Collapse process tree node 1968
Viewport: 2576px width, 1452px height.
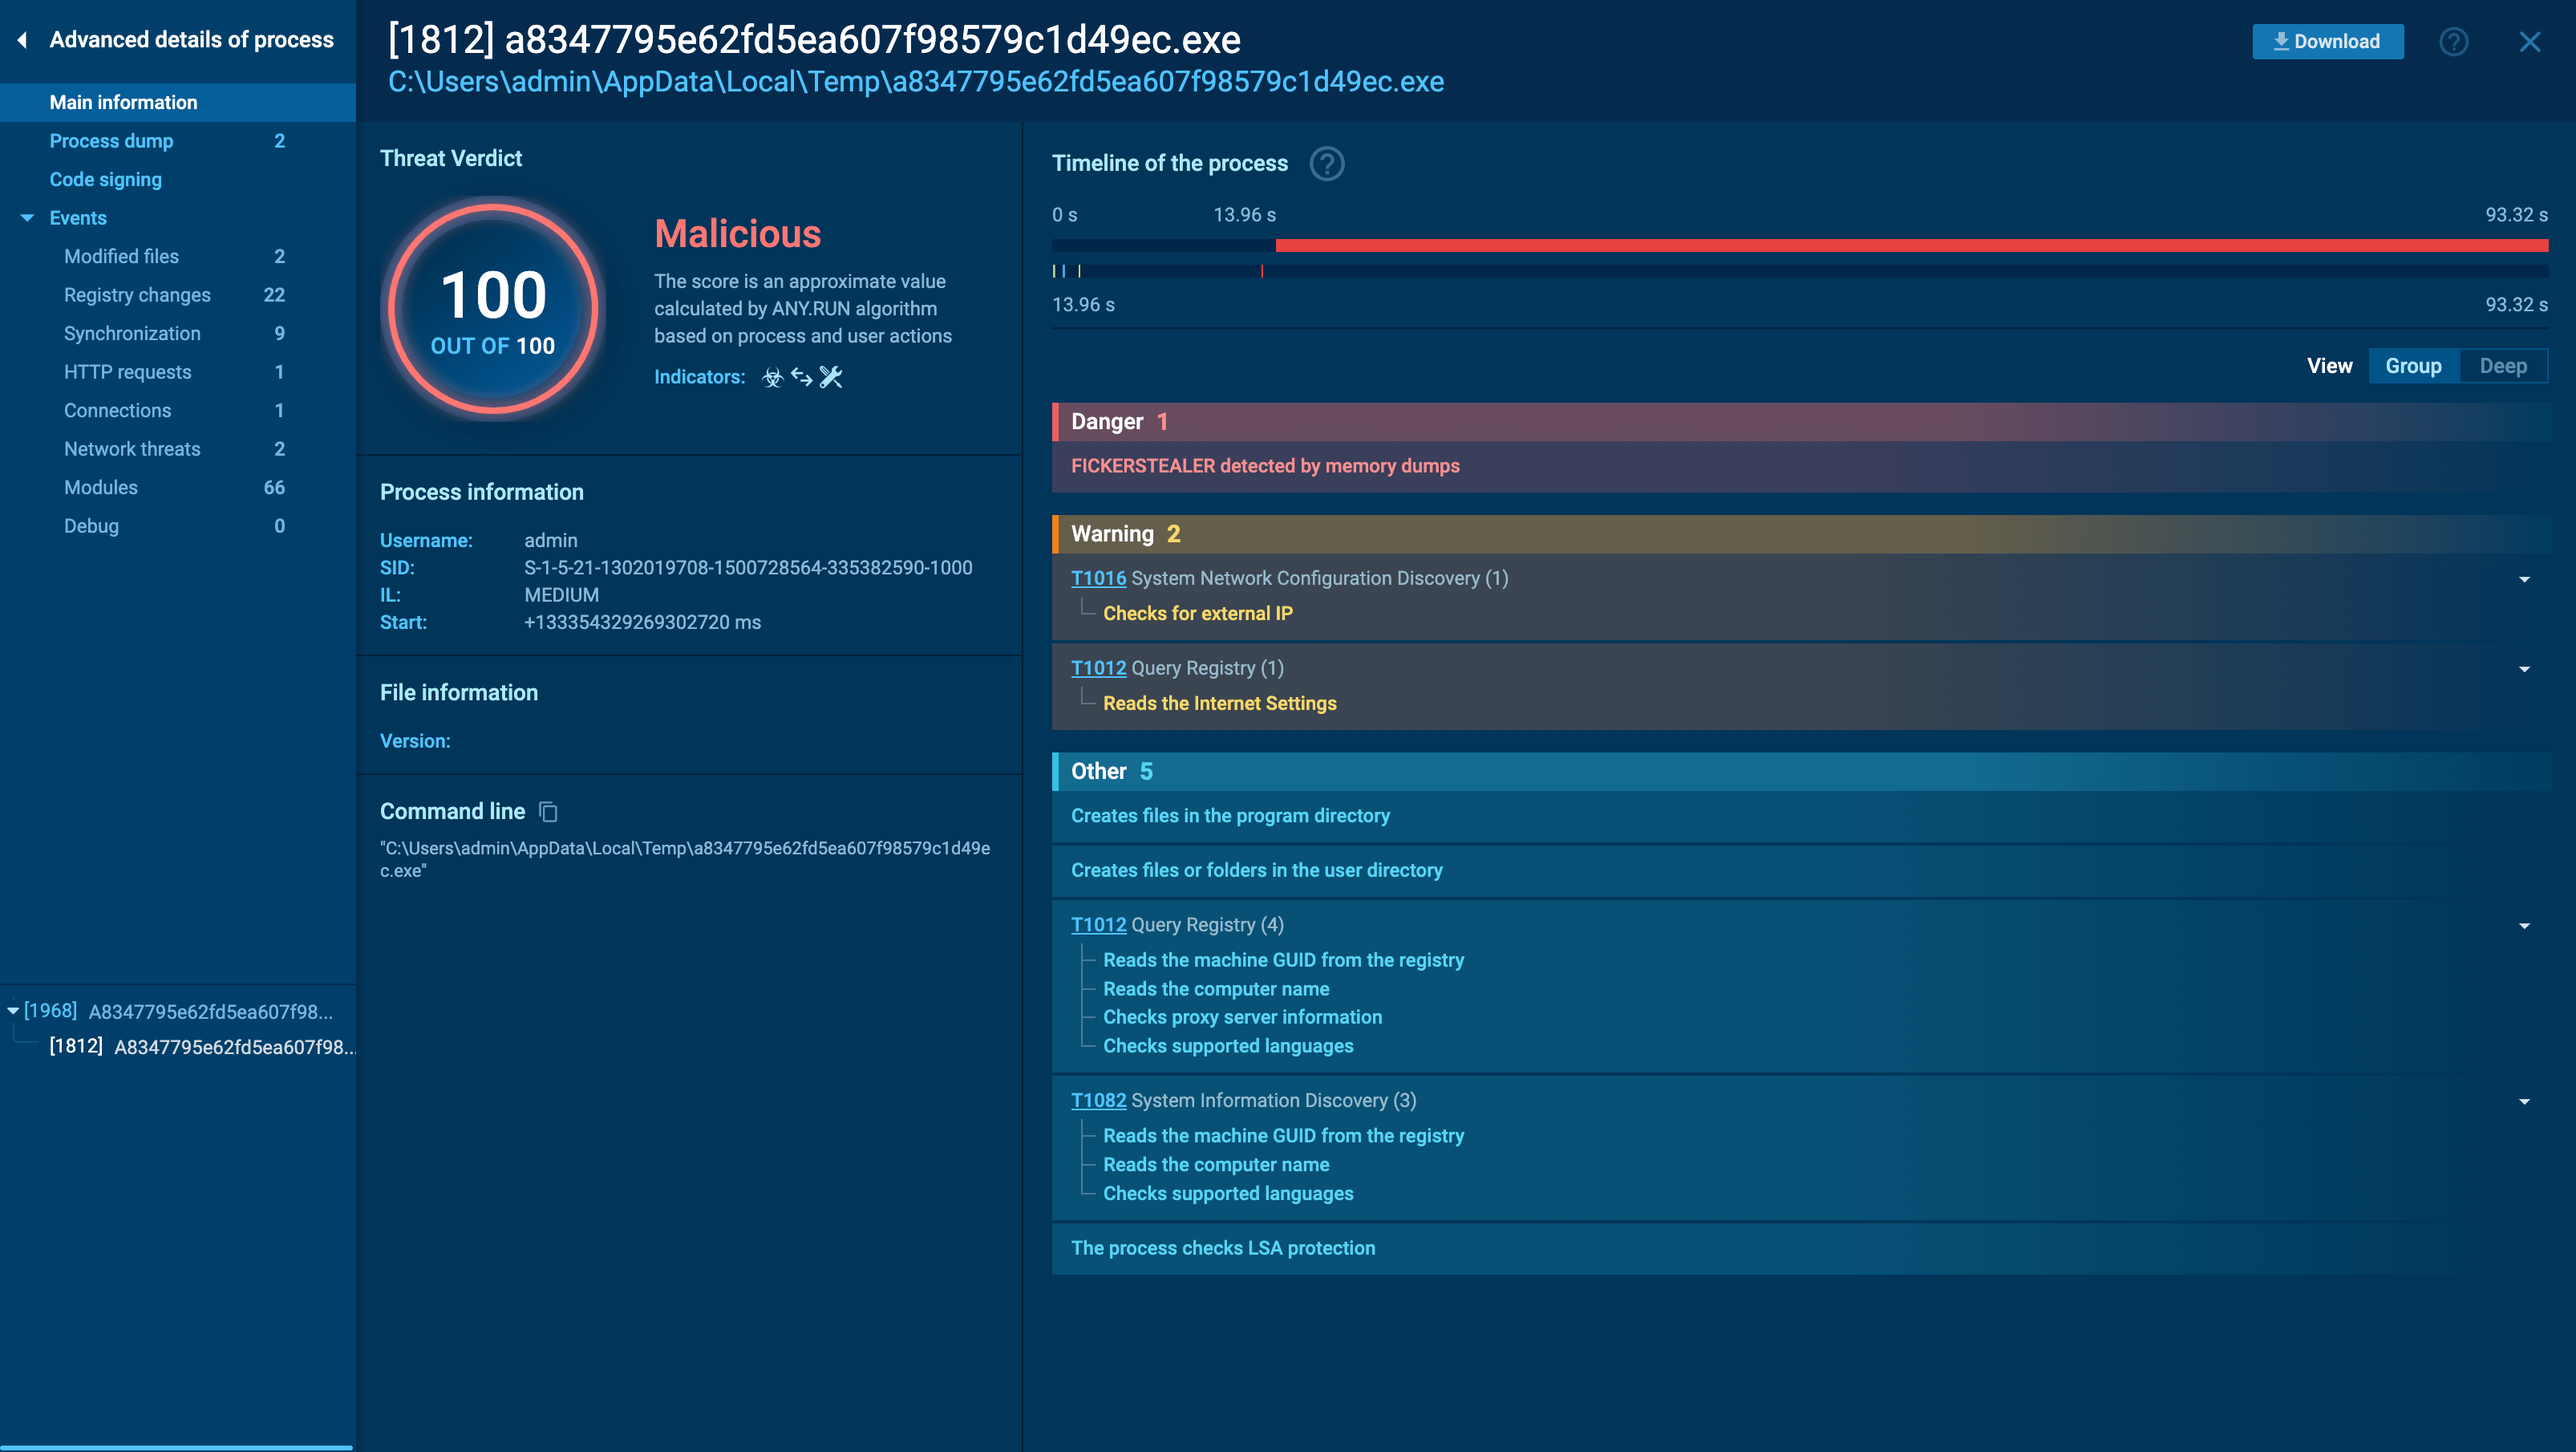pos(12,1011)
